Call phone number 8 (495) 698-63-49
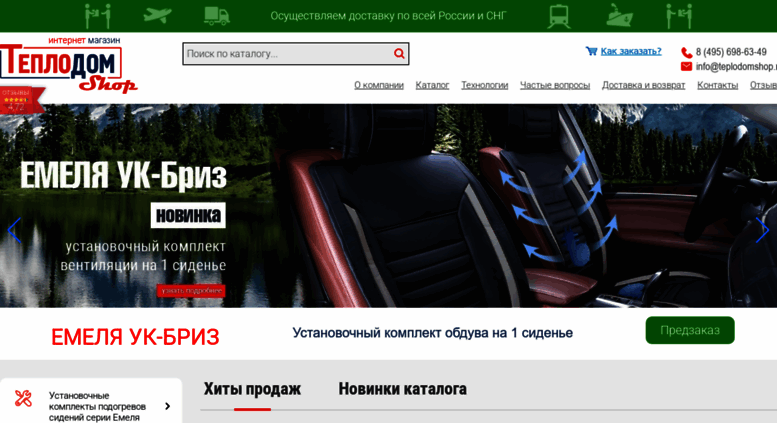Screen dimensions: 777x423 point(731,52)
